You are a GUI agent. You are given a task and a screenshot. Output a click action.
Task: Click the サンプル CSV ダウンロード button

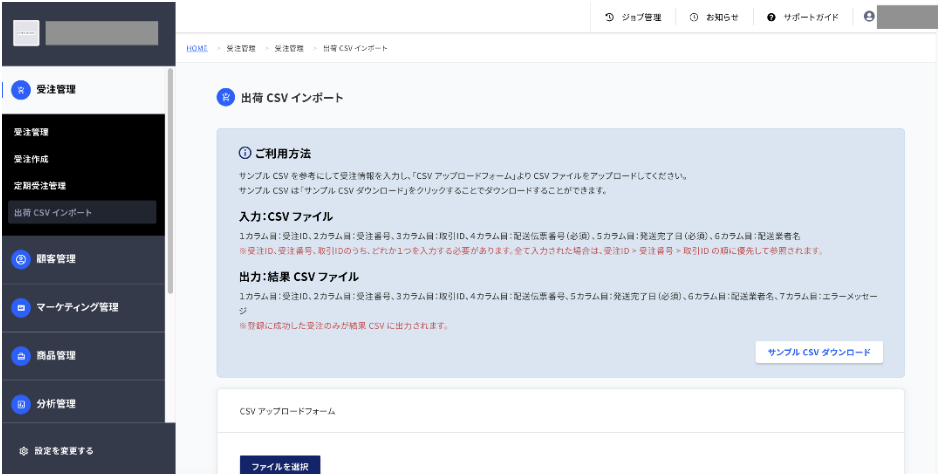pyautogui.click(x=819, y=352)
